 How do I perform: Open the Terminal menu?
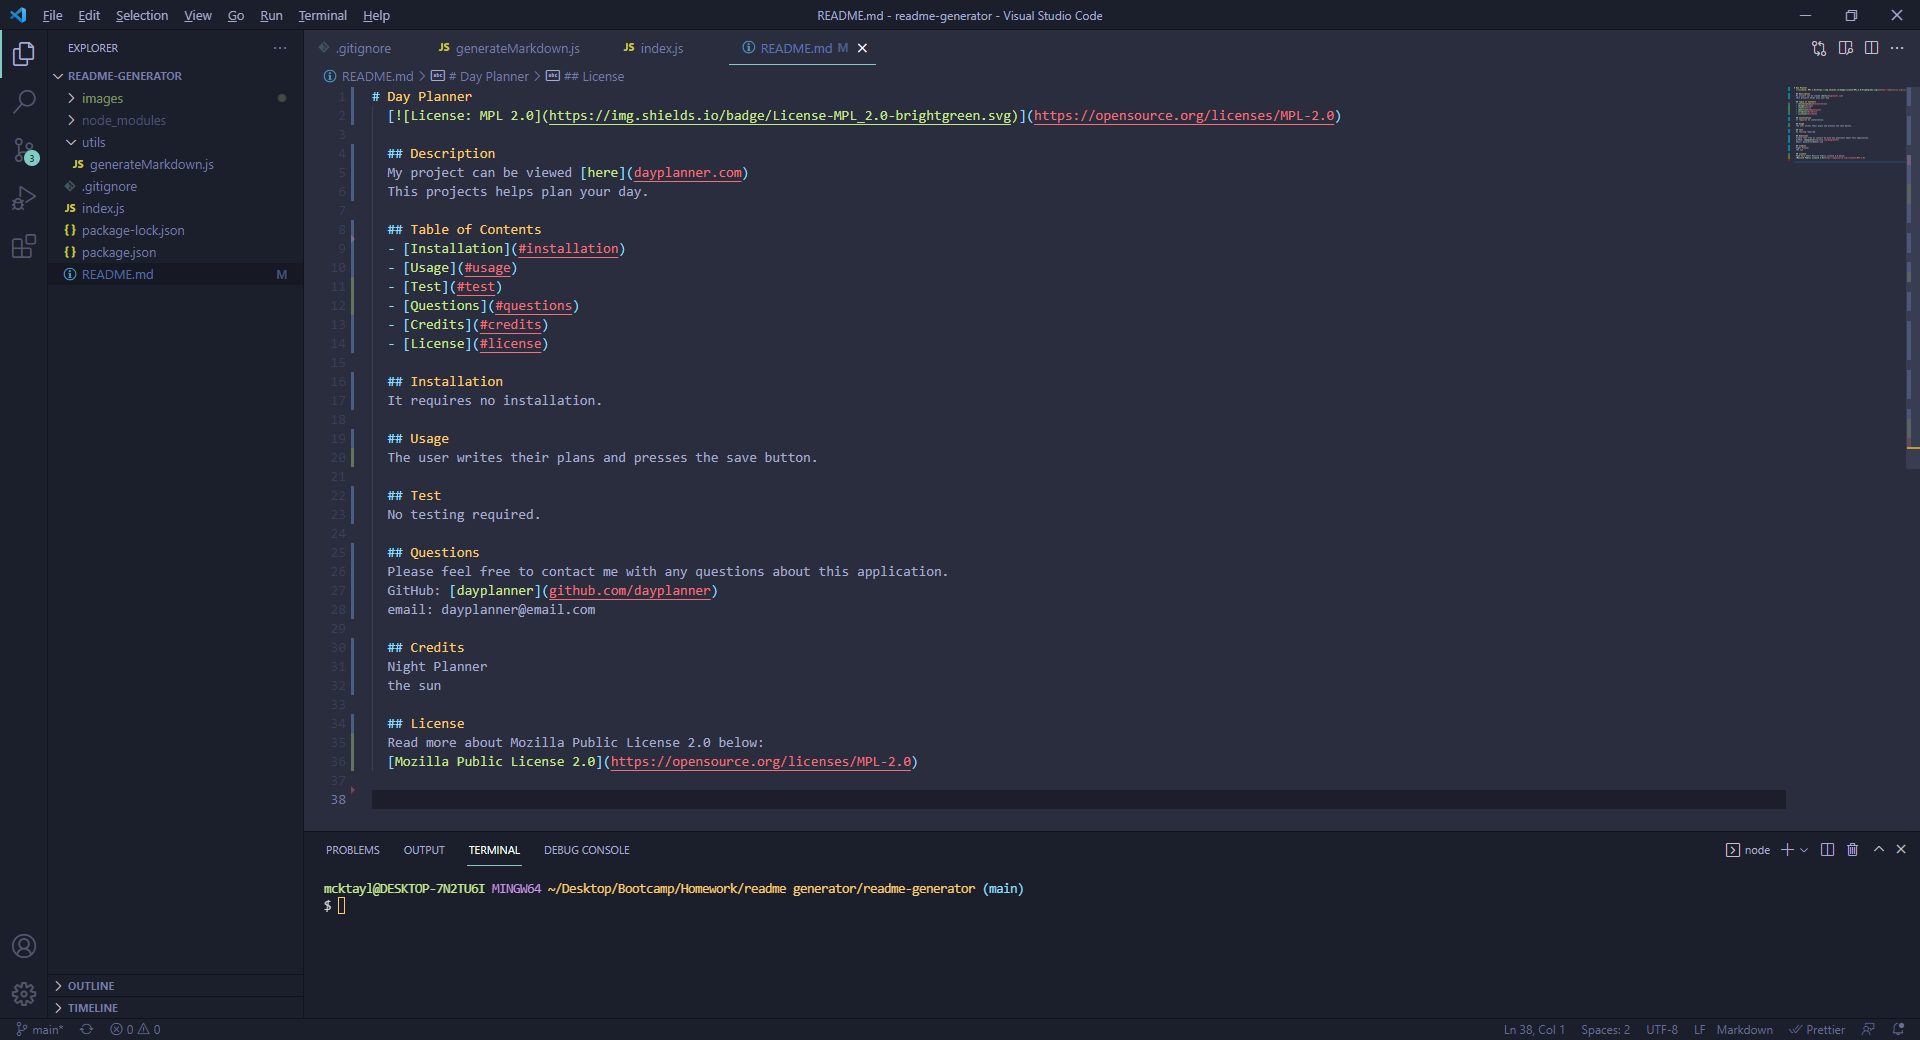321,15
